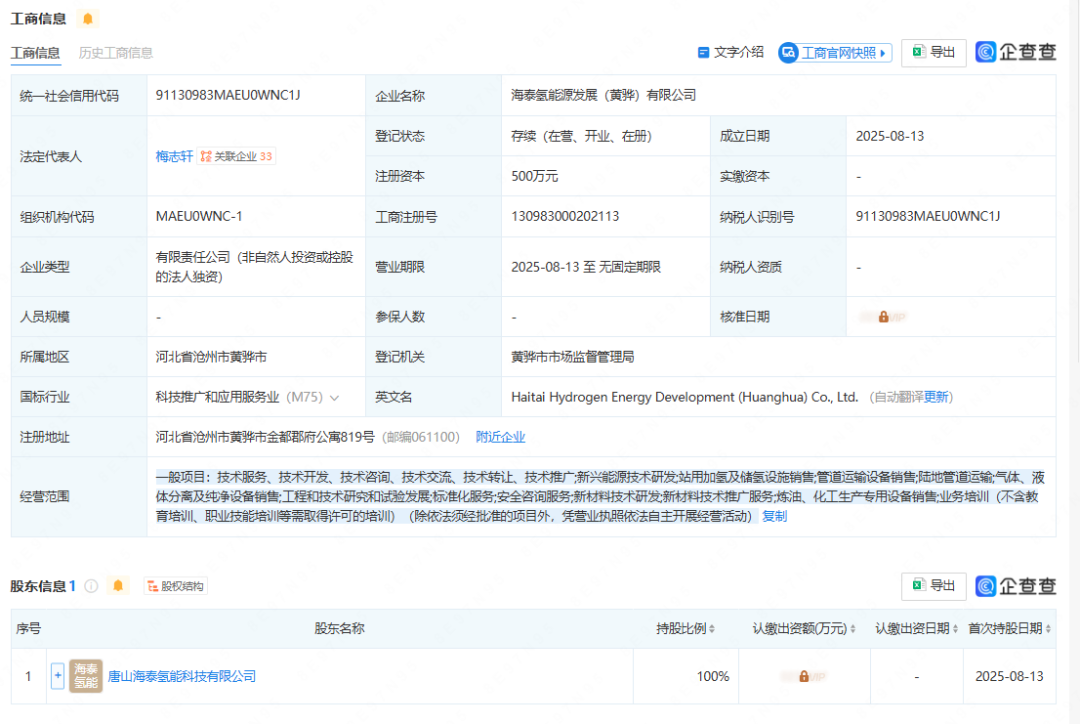Open 附近企业 nearby companies link
Screen dimensions: 1080x724
pos(500,437)
